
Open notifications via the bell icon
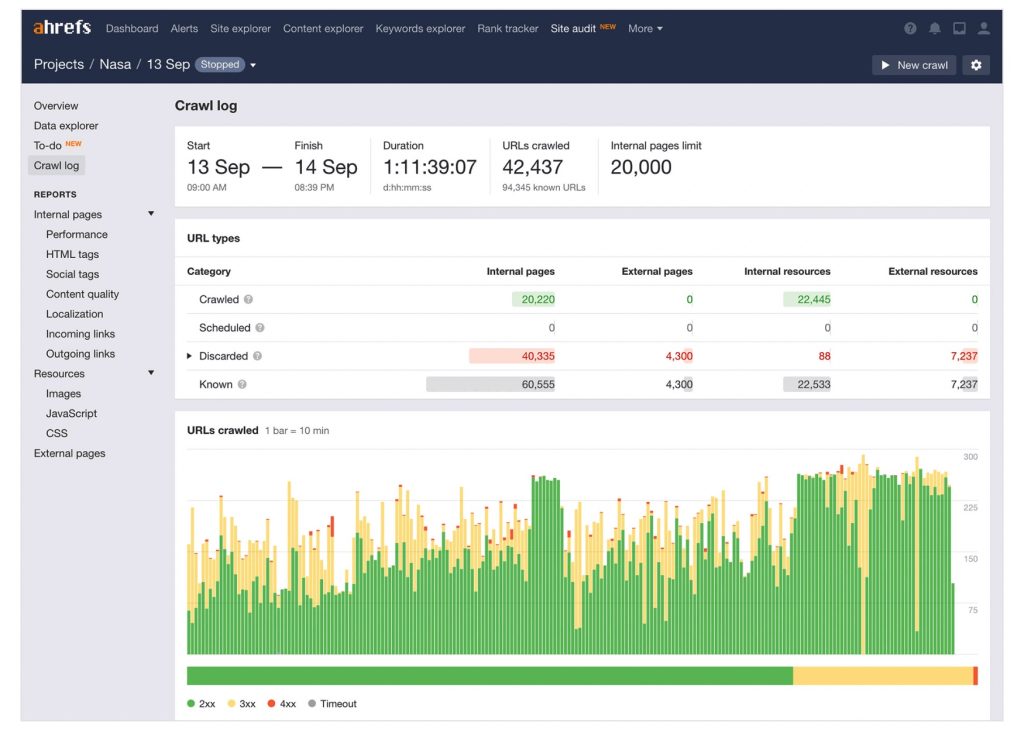coord(934,28)
